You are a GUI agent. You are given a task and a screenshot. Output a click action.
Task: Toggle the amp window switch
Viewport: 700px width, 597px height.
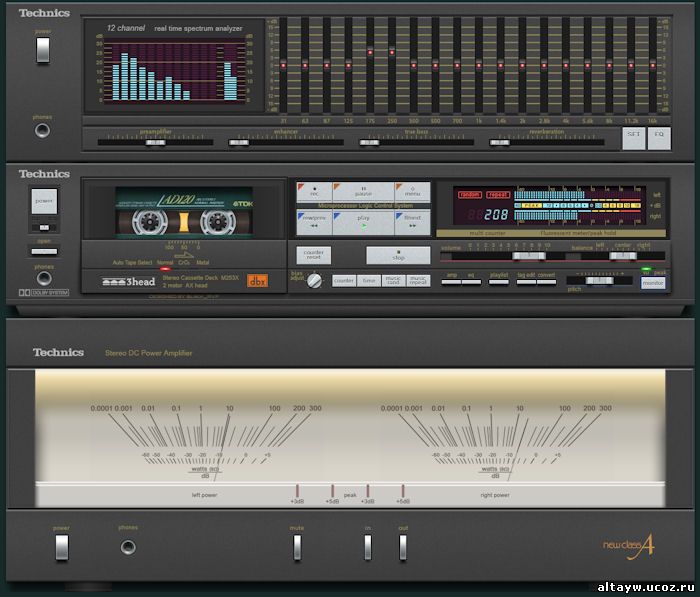451,282
